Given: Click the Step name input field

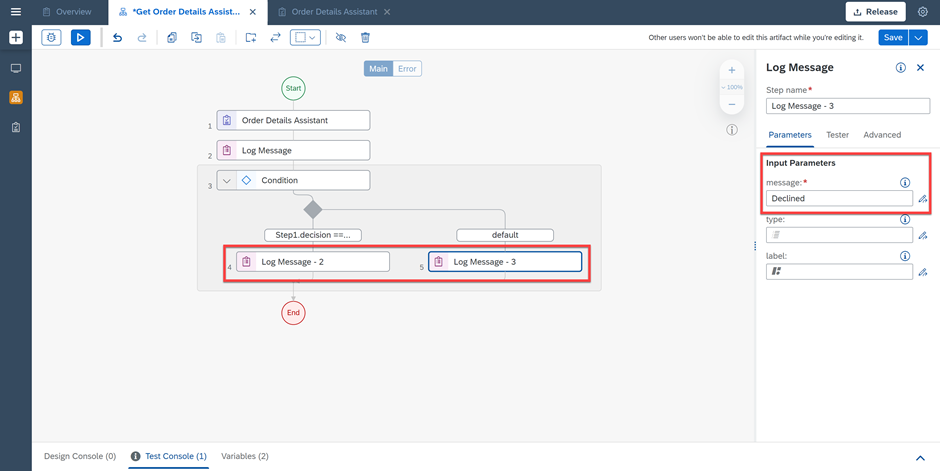Looking at the screenshot, I should pos(848,106).
